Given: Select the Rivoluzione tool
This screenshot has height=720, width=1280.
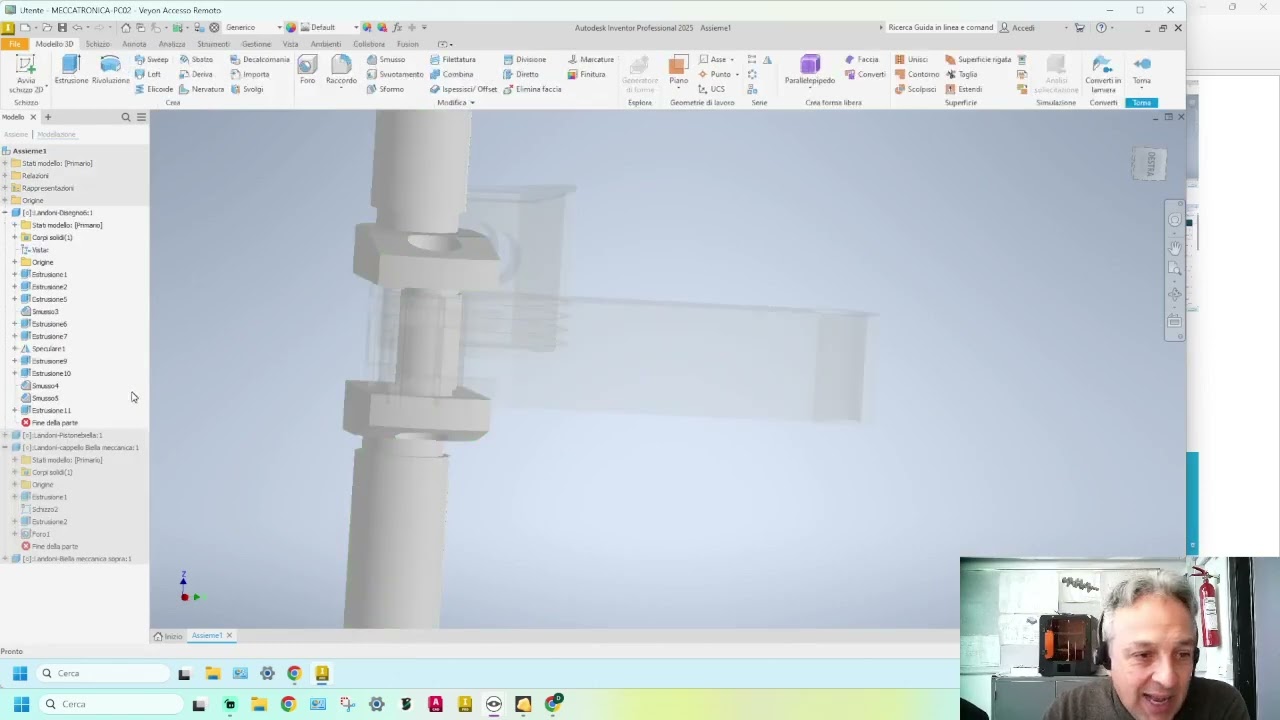Looking at the screenshot, I should tap(110, 70).
